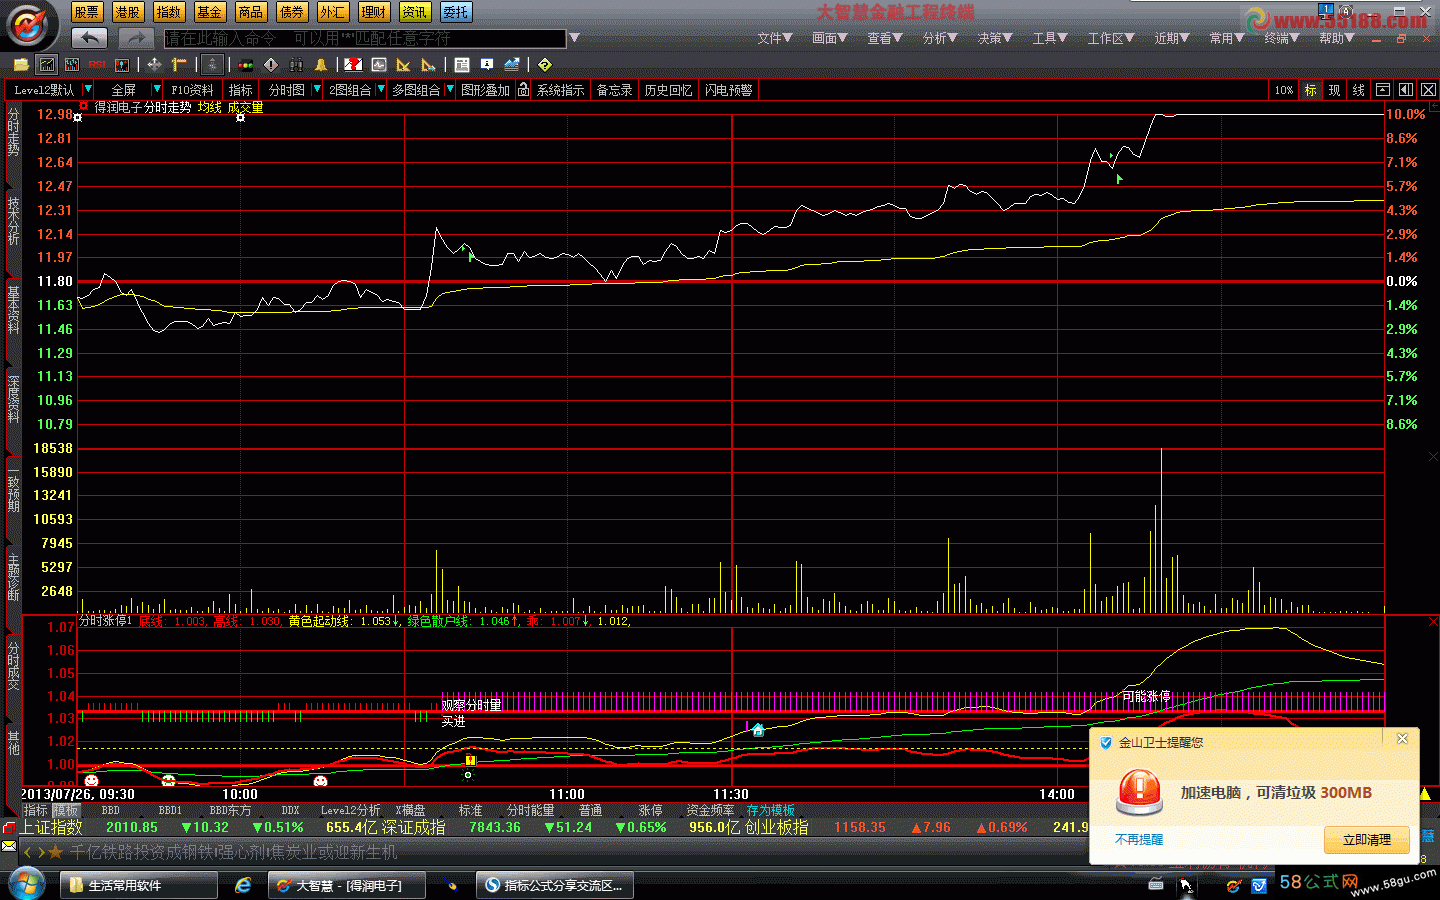The width and height of the screenshot is (1440, 900).
Task: Toggle the 标 display button
Action: (x=1310, y=90)
